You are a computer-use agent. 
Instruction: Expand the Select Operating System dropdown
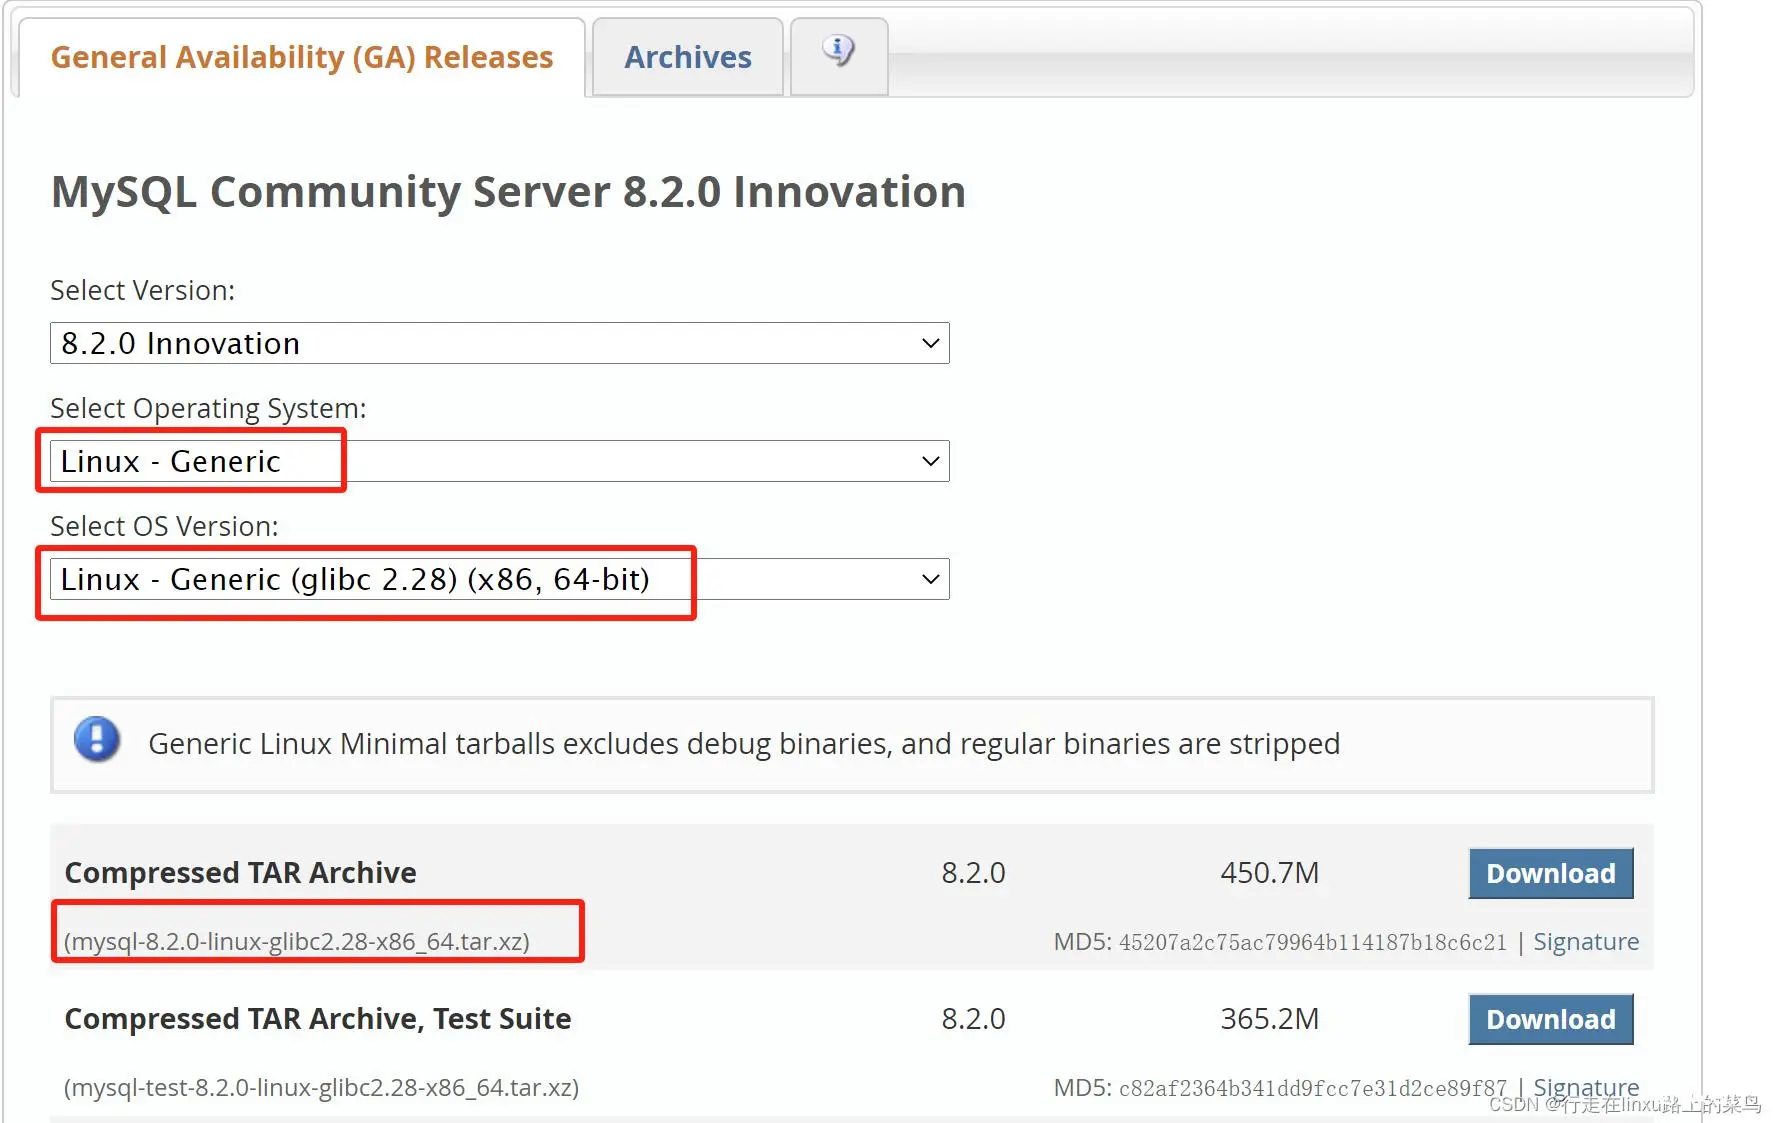pyautogui.click(x=499, y=461)
